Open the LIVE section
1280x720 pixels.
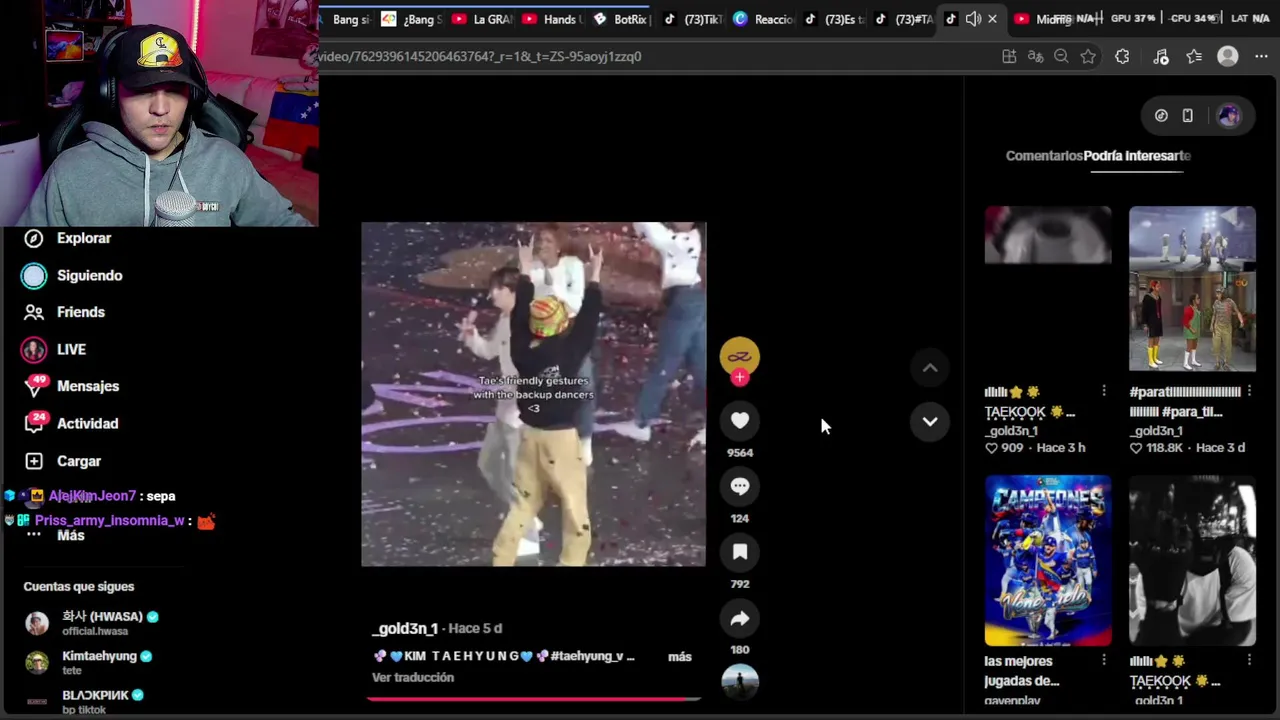[x=55, y=349]
